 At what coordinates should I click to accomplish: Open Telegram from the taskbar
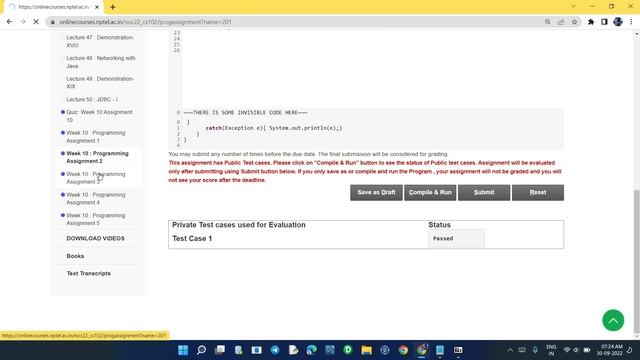pyautogui.click(x=275, y=350)
